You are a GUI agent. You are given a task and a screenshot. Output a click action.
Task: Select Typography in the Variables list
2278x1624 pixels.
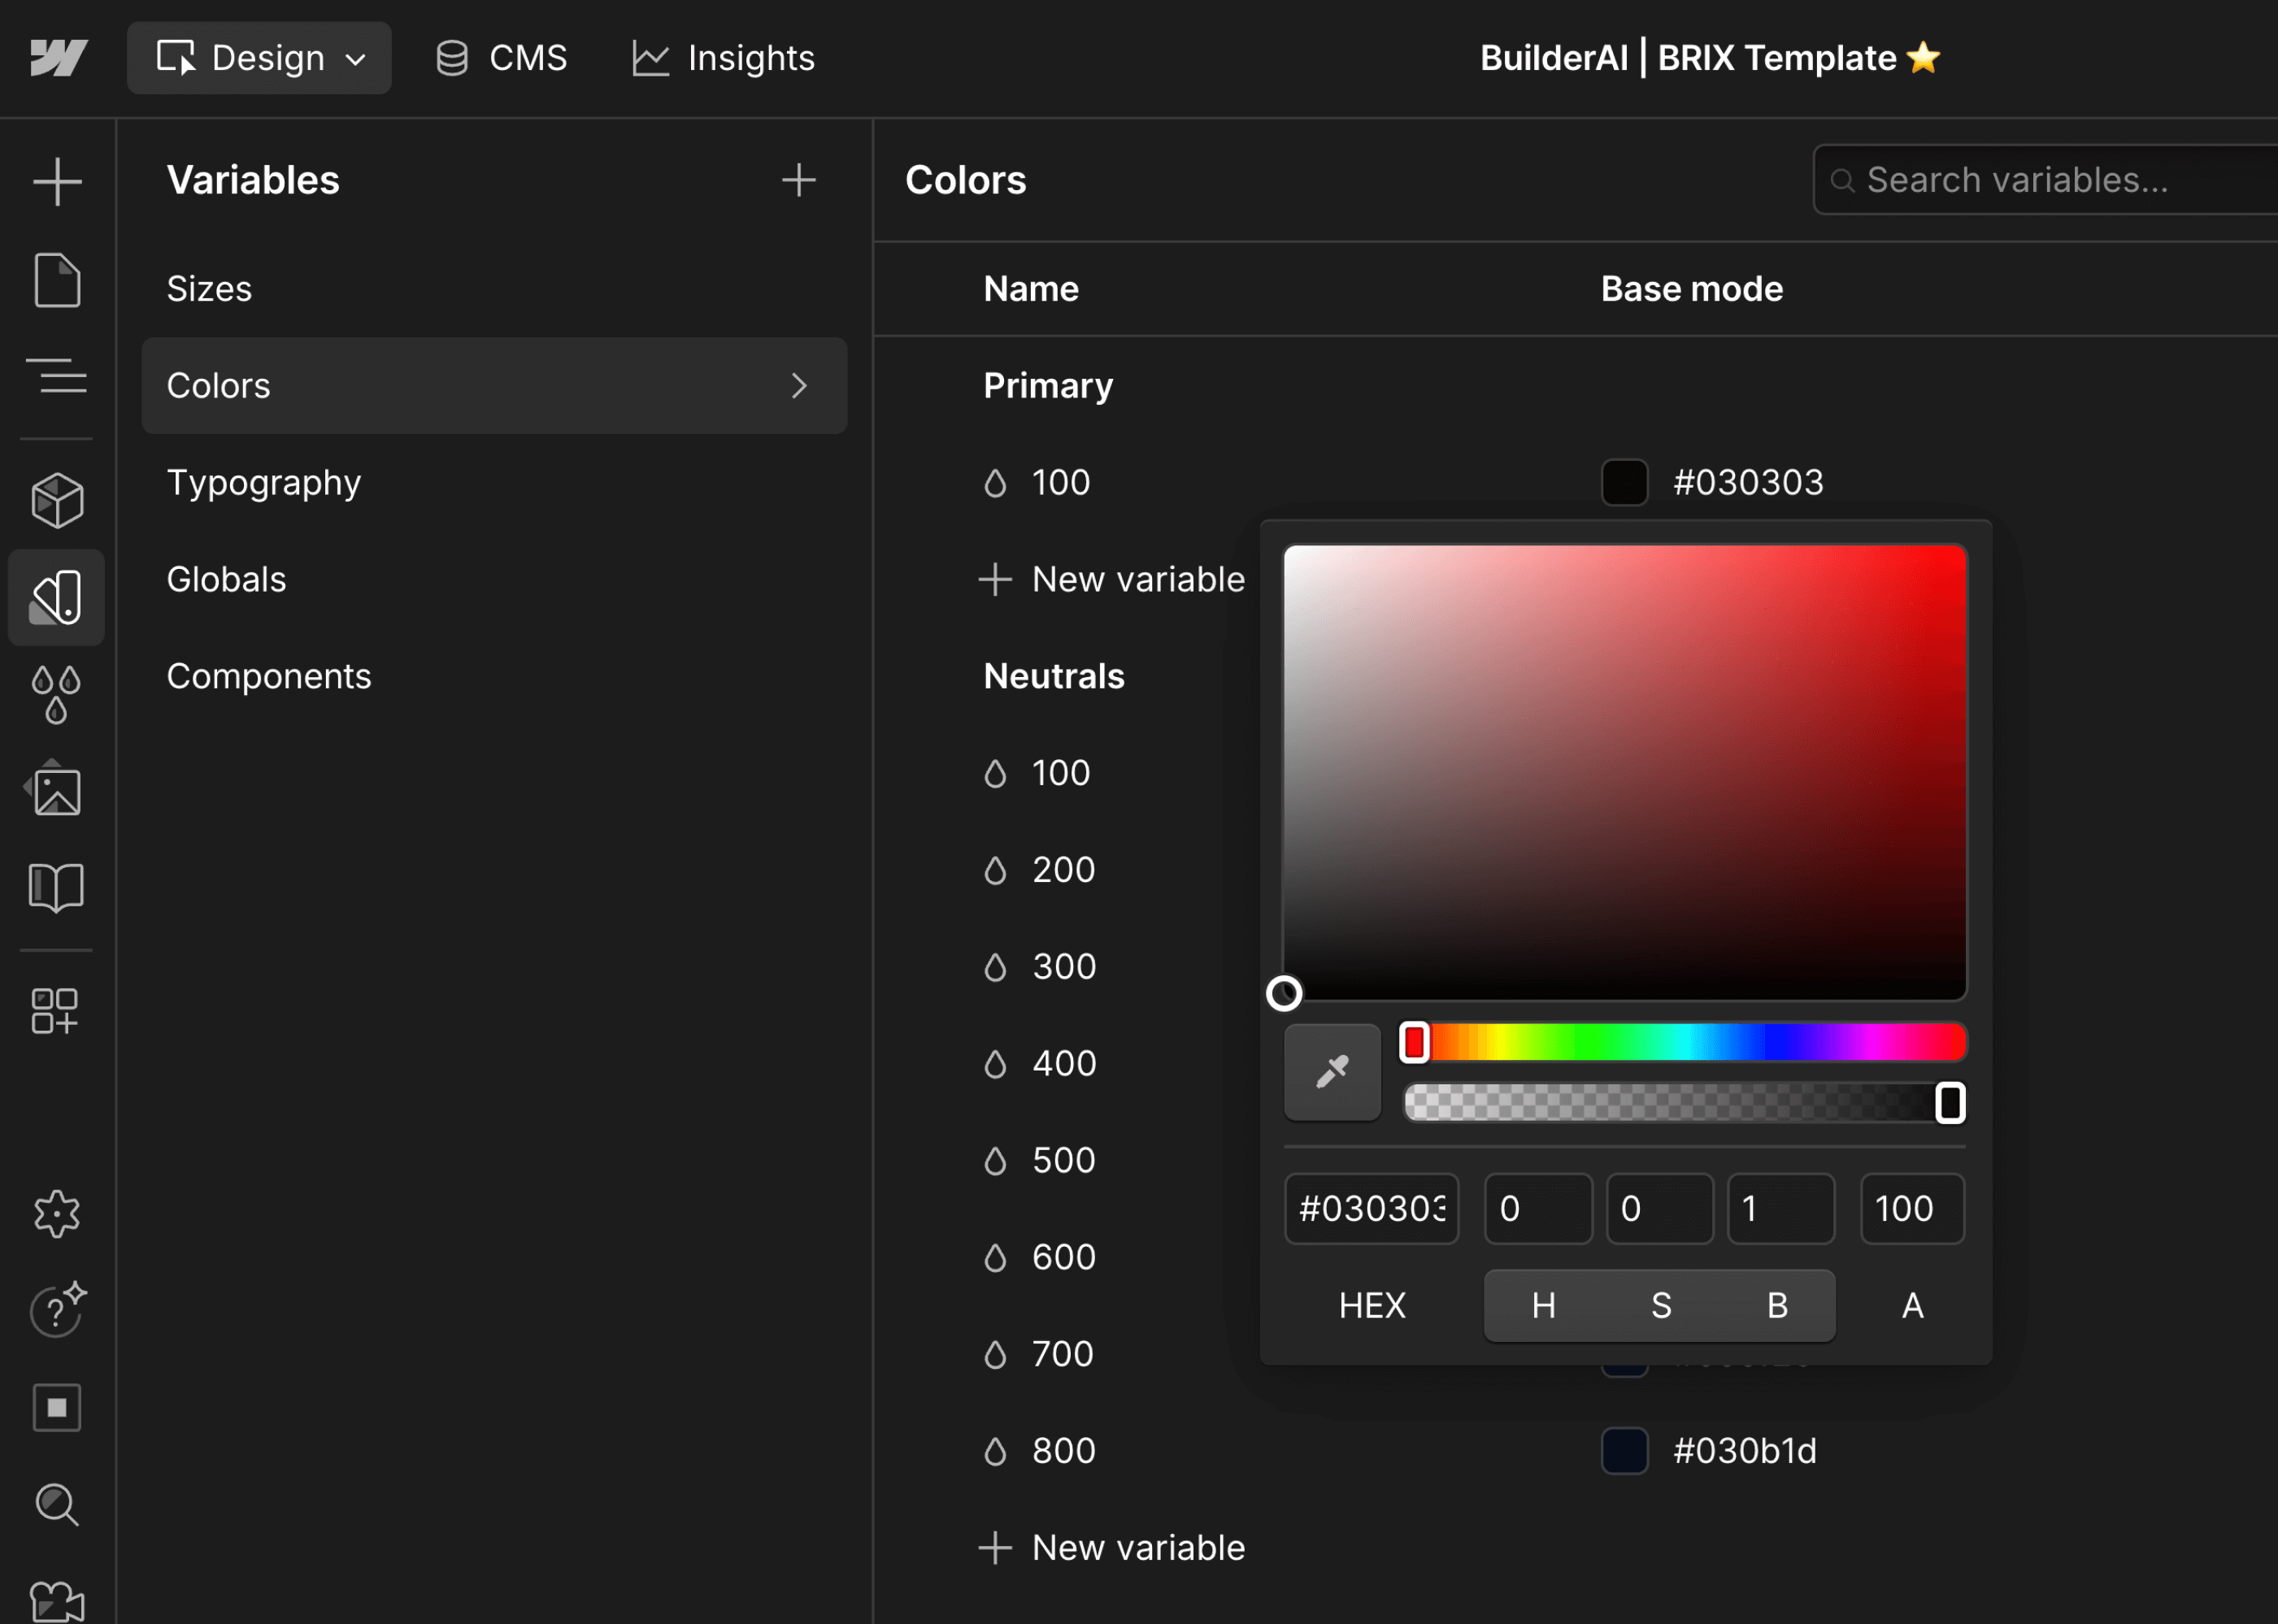click(264, 482)
